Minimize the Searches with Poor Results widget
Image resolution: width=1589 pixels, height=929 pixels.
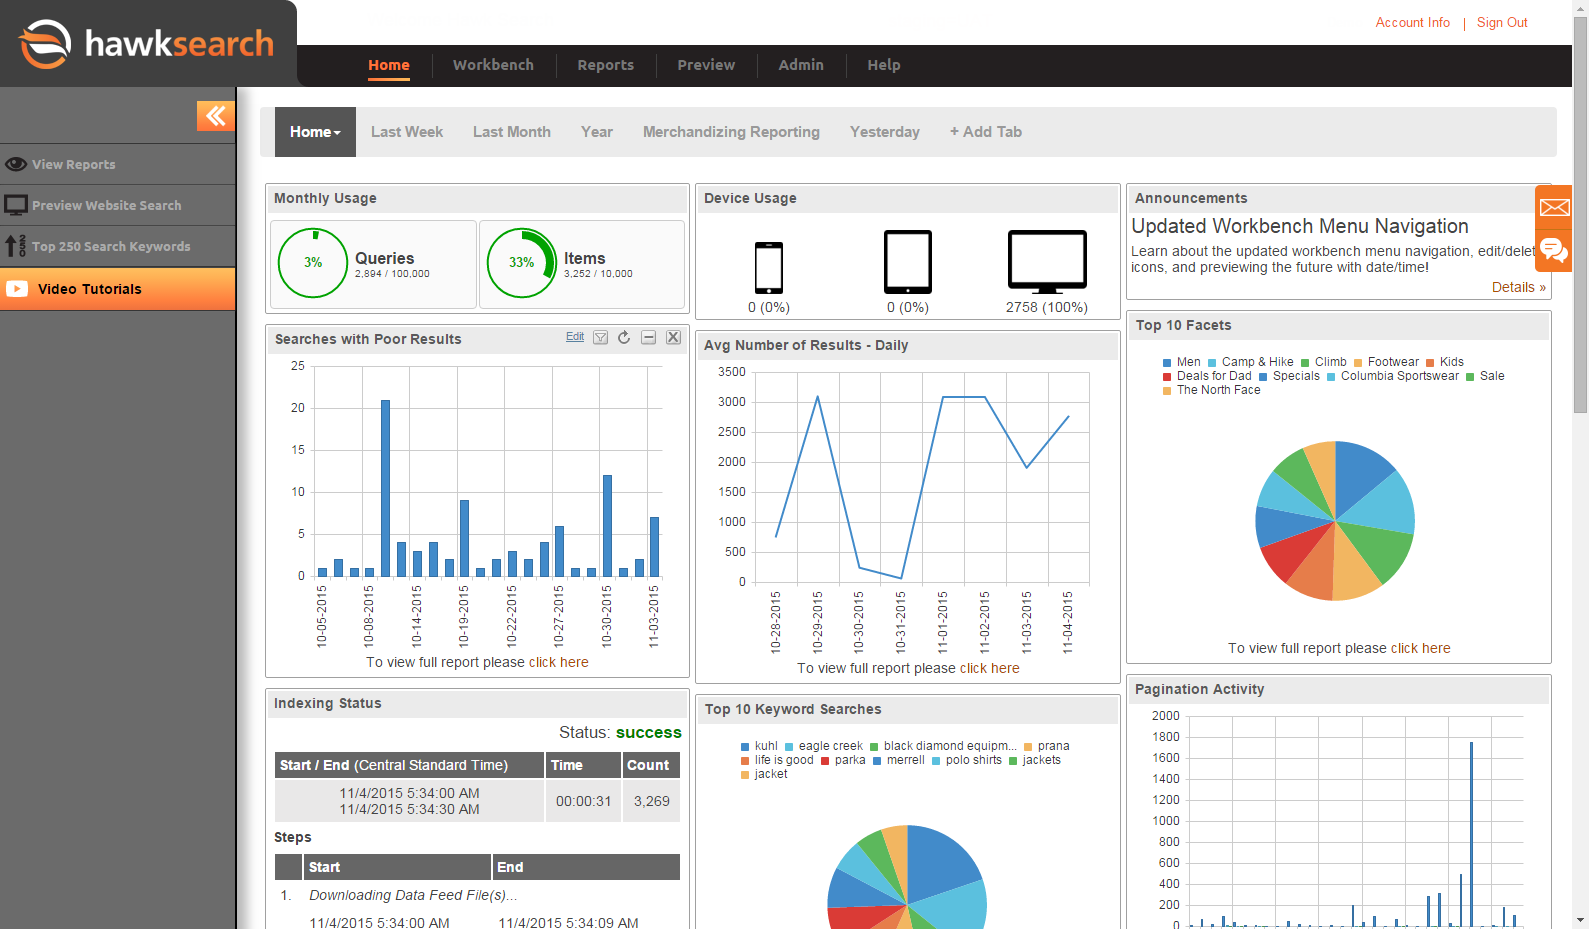click(x=648, y=338)
